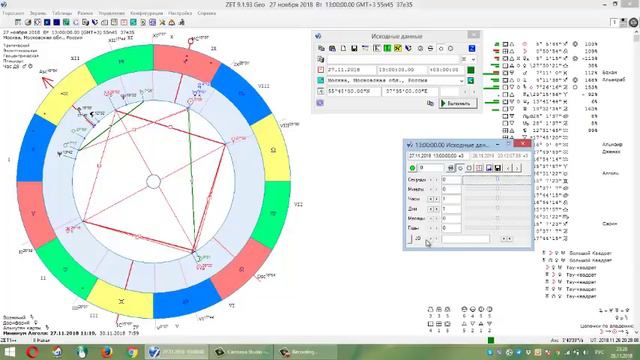
Task: Open the Разное menu
Action: pyautogui.click(x=85, y=13)
